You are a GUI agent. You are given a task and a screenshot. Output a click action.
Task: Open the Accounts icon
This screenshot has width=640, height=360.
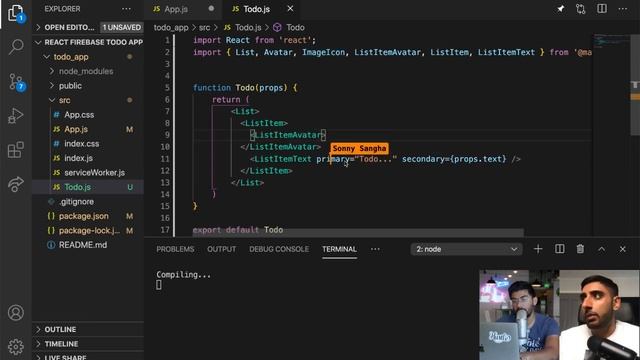tap(16, 313)
